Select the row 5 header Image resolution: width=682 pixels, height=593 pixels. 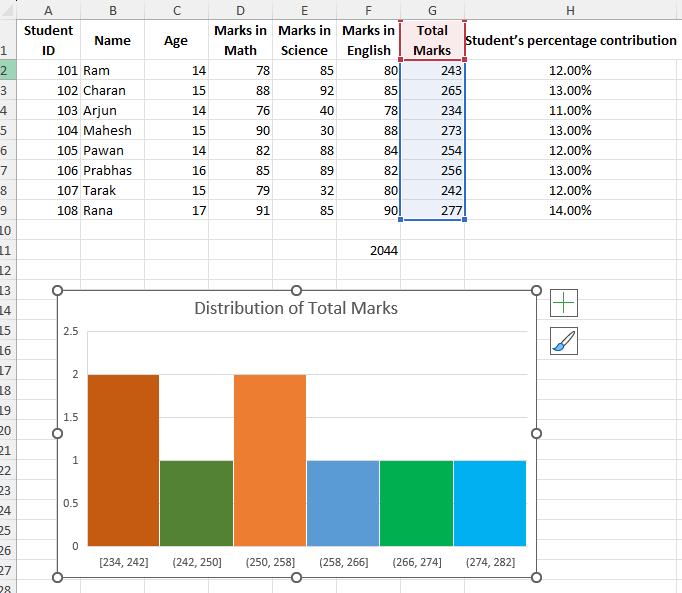coord(6,130)
